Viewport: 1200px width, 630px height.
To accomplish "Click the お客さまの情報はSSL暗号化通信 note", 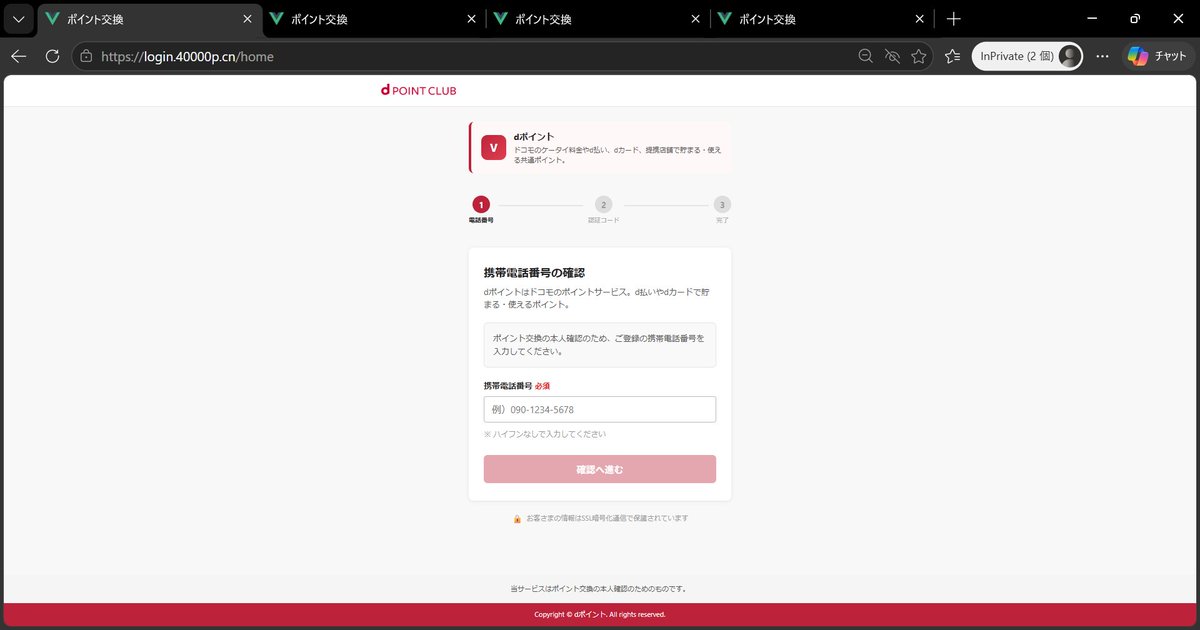I will [607, 518].
